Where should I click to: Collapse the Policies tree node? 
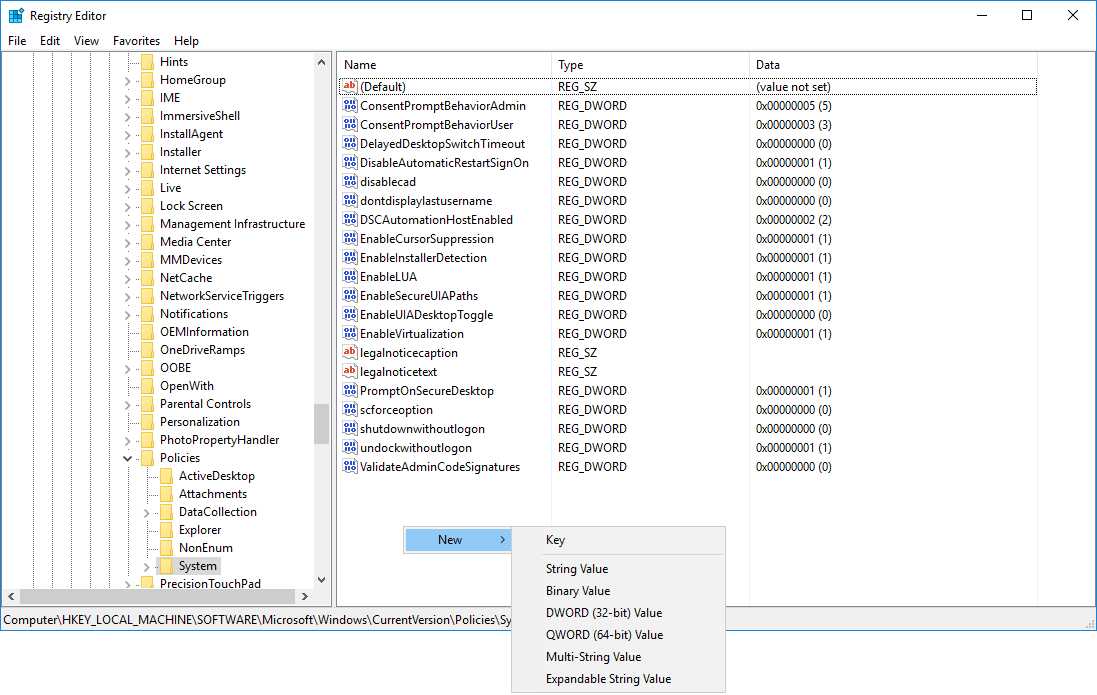click(x=127, y=458)
